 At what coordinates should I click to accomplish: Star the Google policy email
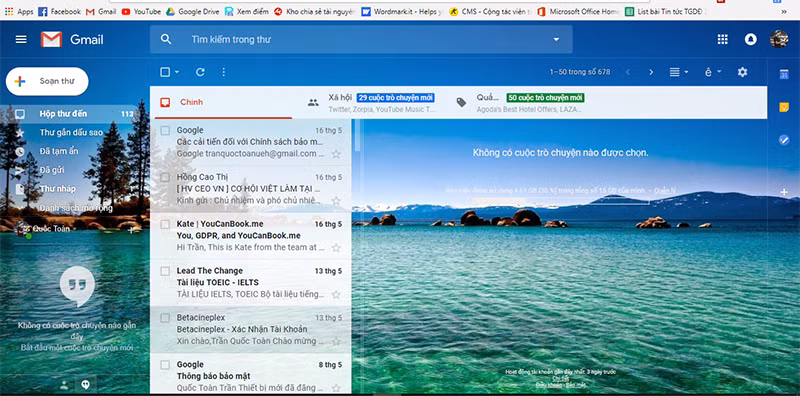[336, 154]
